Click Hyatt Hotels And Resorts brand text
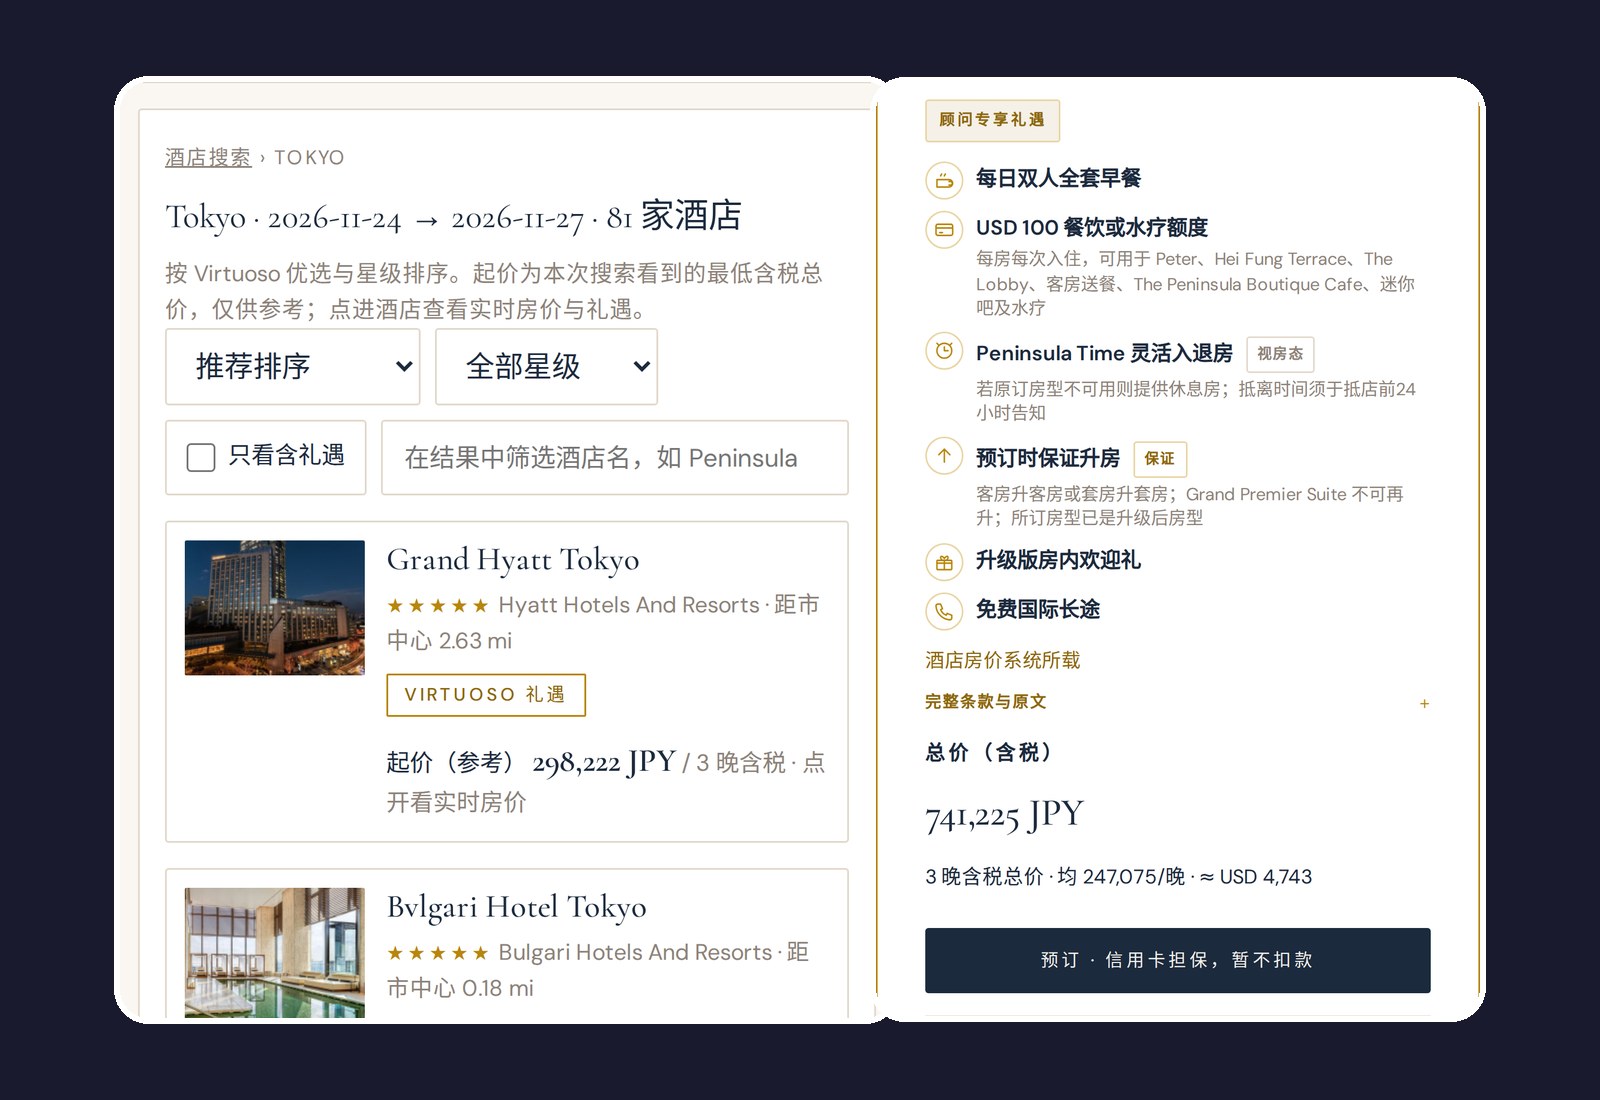Screen dimensions: 1600x1100 629,605
